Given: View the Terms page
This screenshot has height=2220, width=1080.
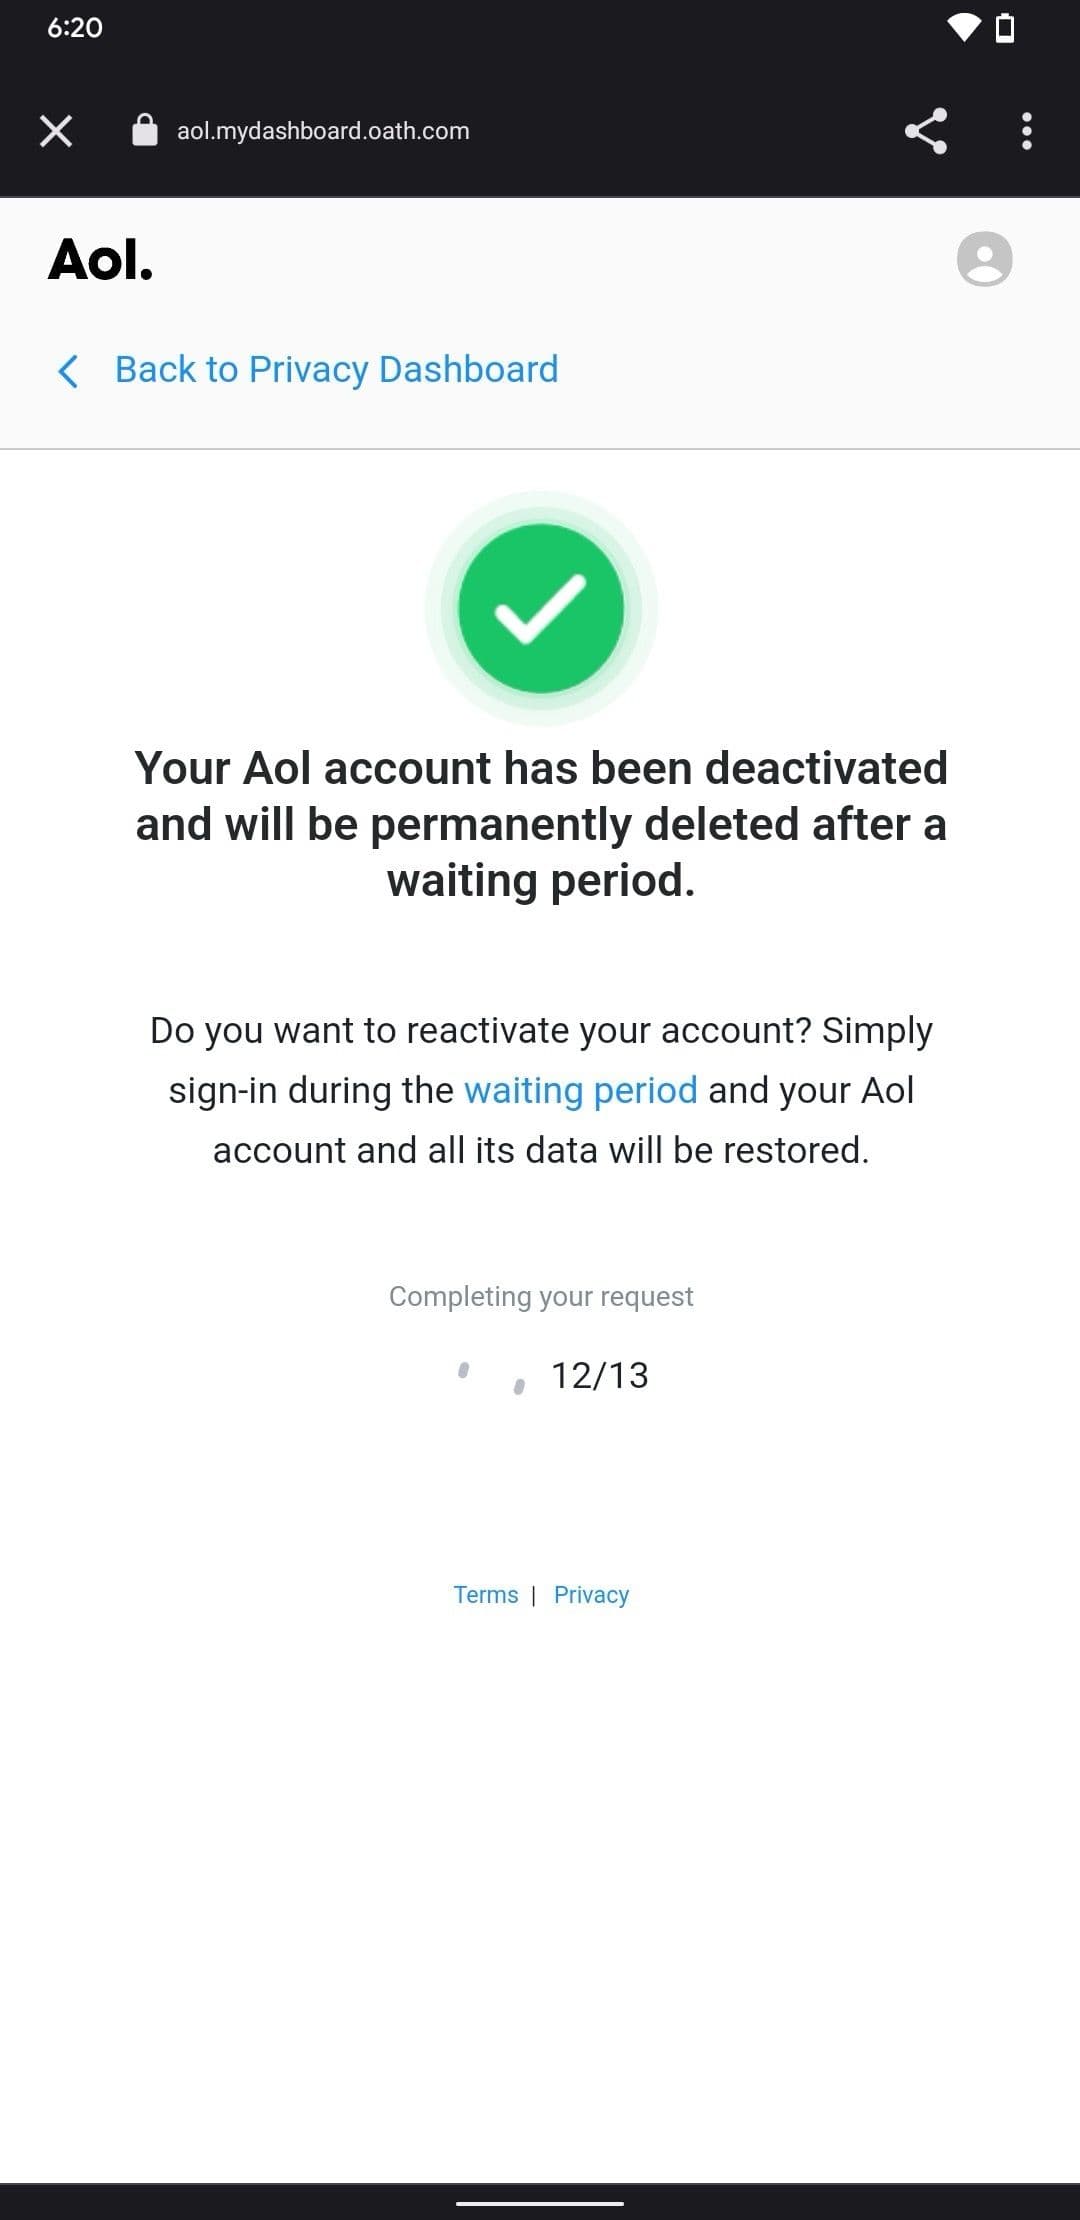Looking at the screenshot, I should [487, 1594].
